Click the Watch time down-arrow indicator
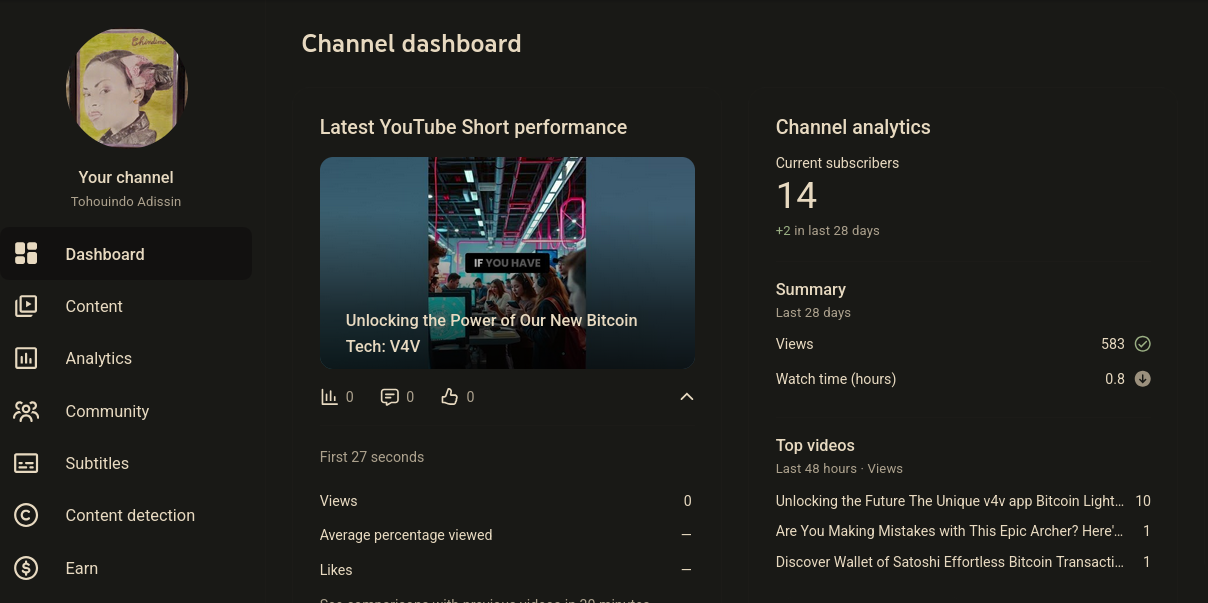 1143,379
